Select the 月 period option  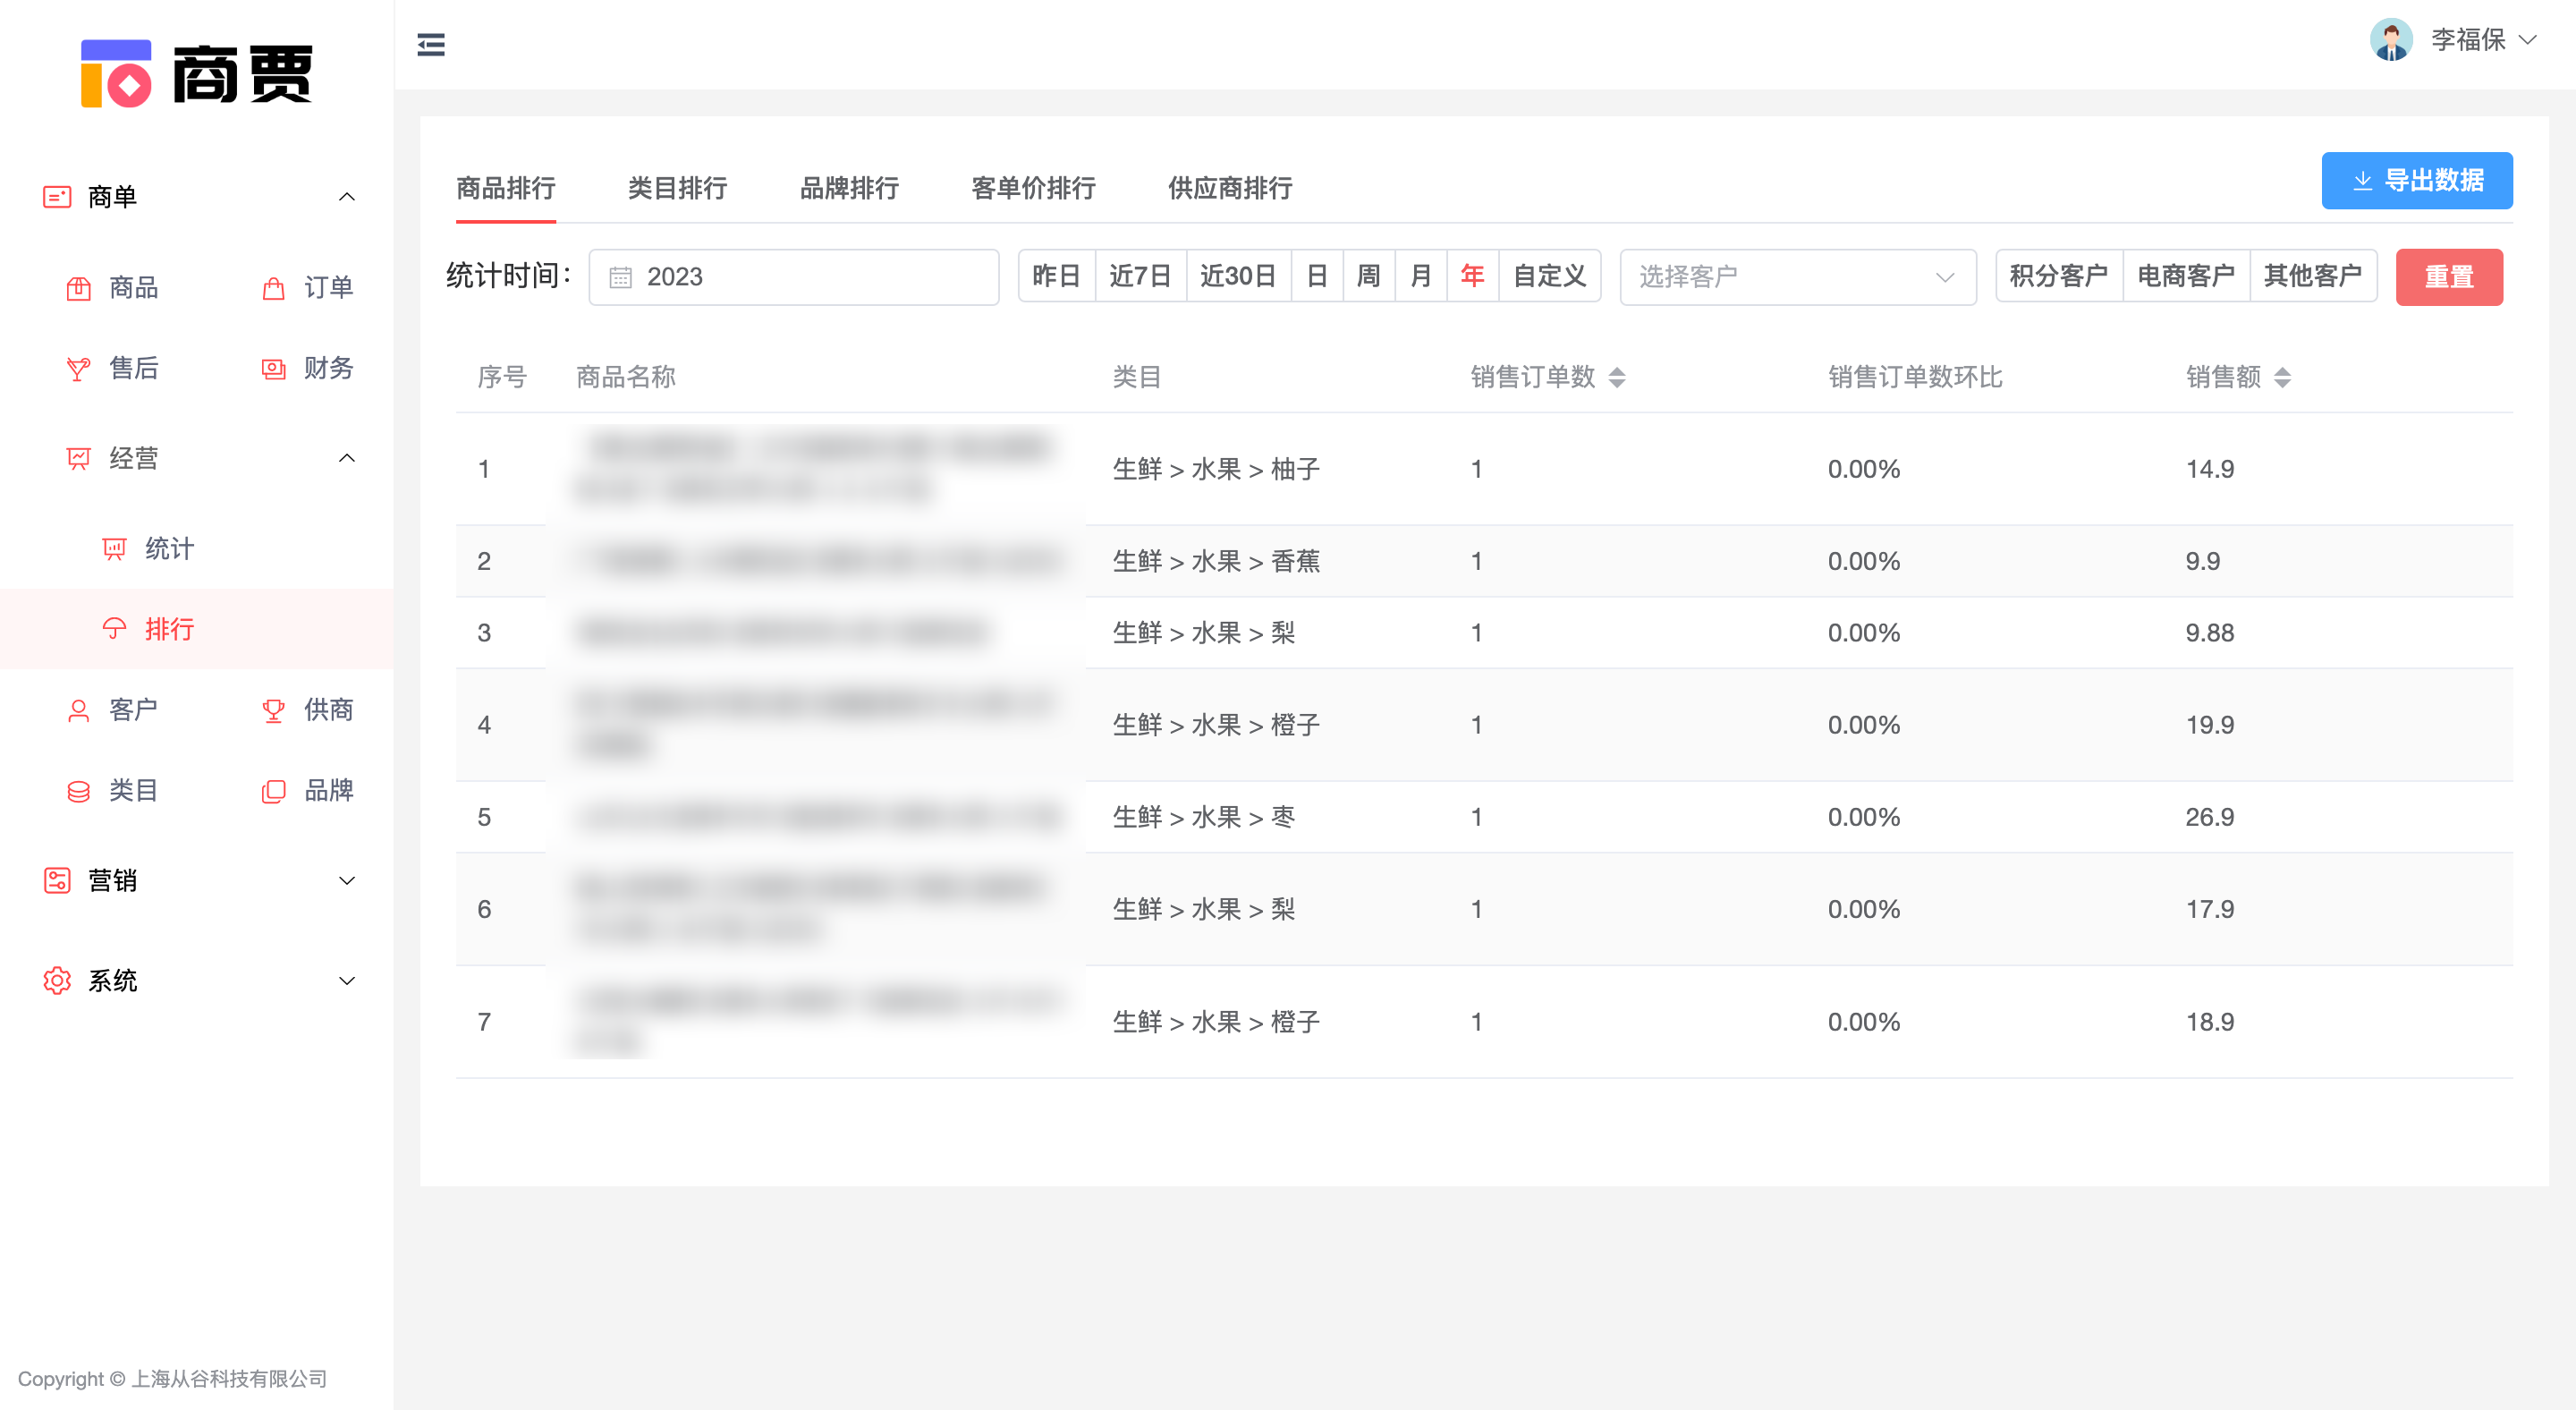(x=1420, y=276)
